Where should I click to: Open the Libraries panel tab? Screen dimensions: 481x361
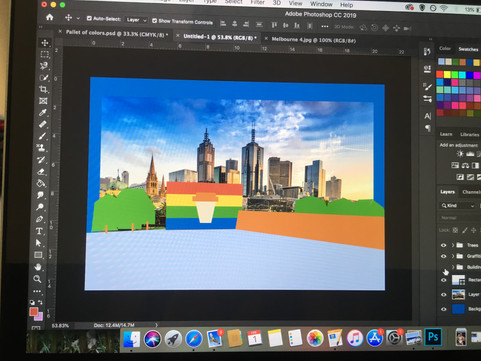point(469,134)
